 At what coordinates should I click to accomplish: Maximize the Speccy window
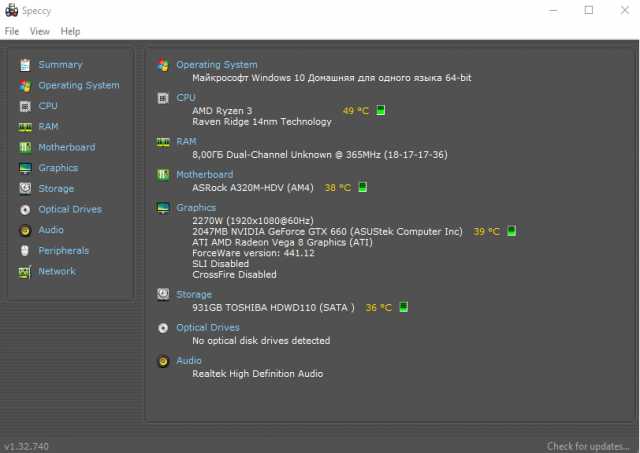coord(589,10)
